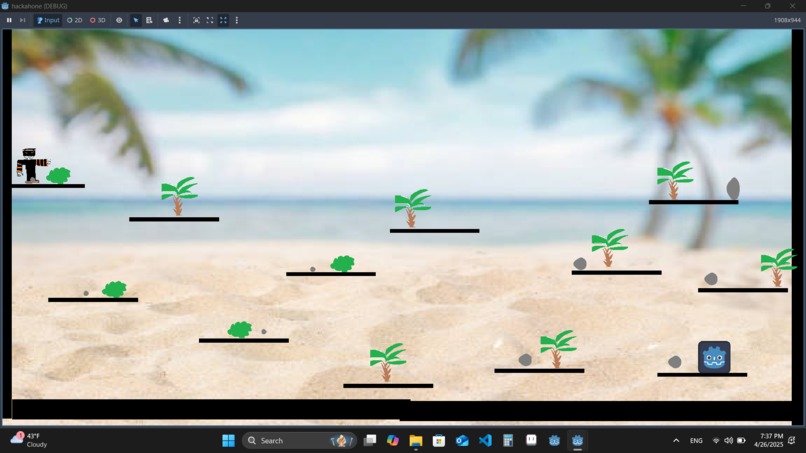Open Task View on the taskbar
This screenshot has height=453, width=806.
click(x=370, y=441)
